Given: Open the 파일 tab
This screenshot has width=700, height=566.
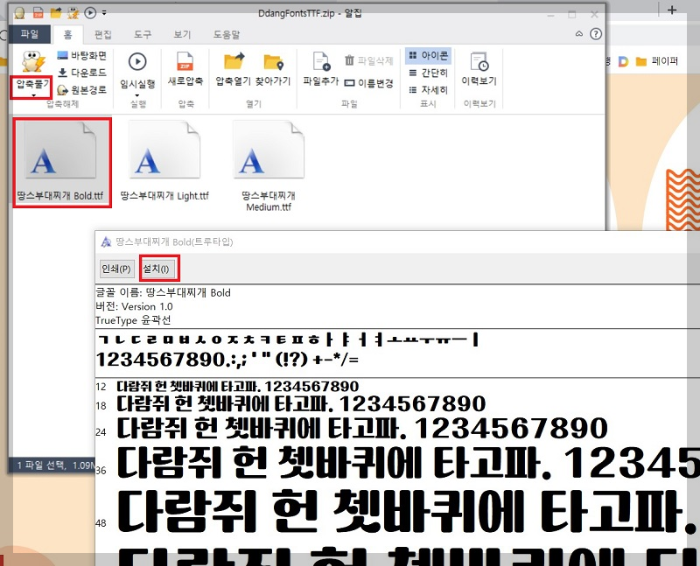Looking at the screenshot, I should pos(30,34).
